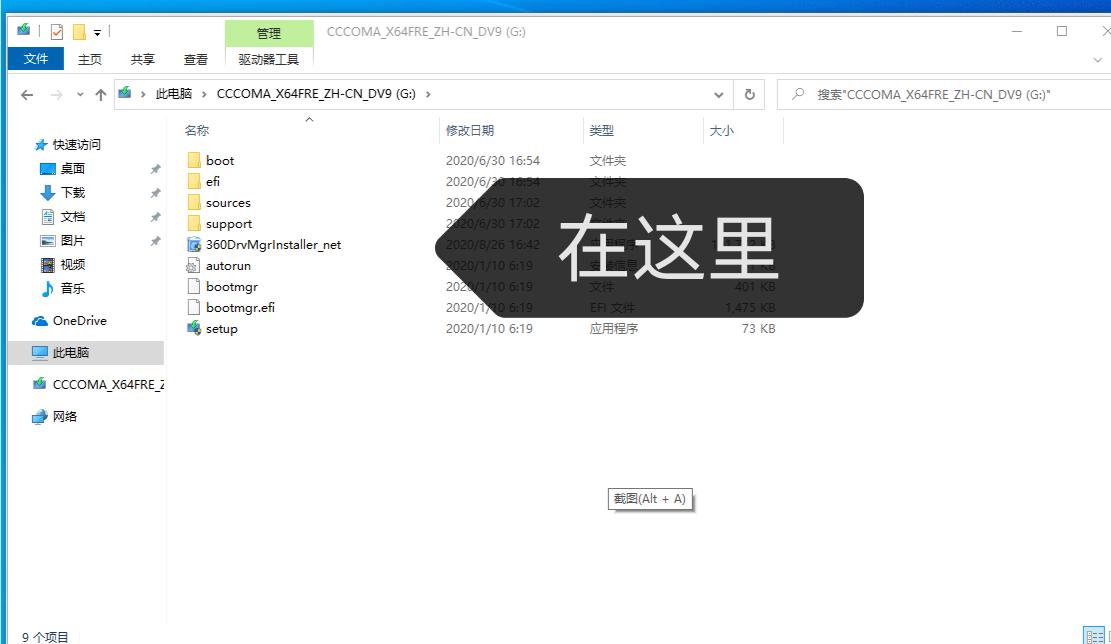
Task: Switch to the 查看 ribbon tab
Action: pyautogui.click(x=195, y=58)
